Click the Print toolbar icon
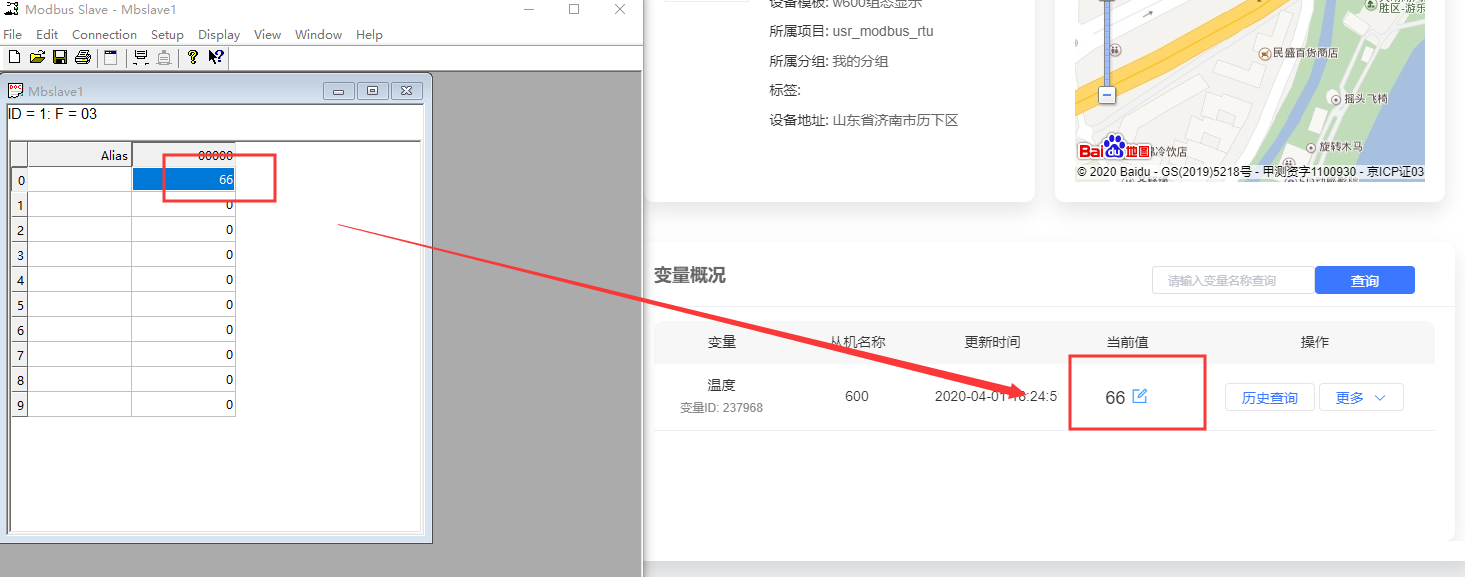Image resolution: width=1465 pixels, height=577 pixels. click(83, 58)
